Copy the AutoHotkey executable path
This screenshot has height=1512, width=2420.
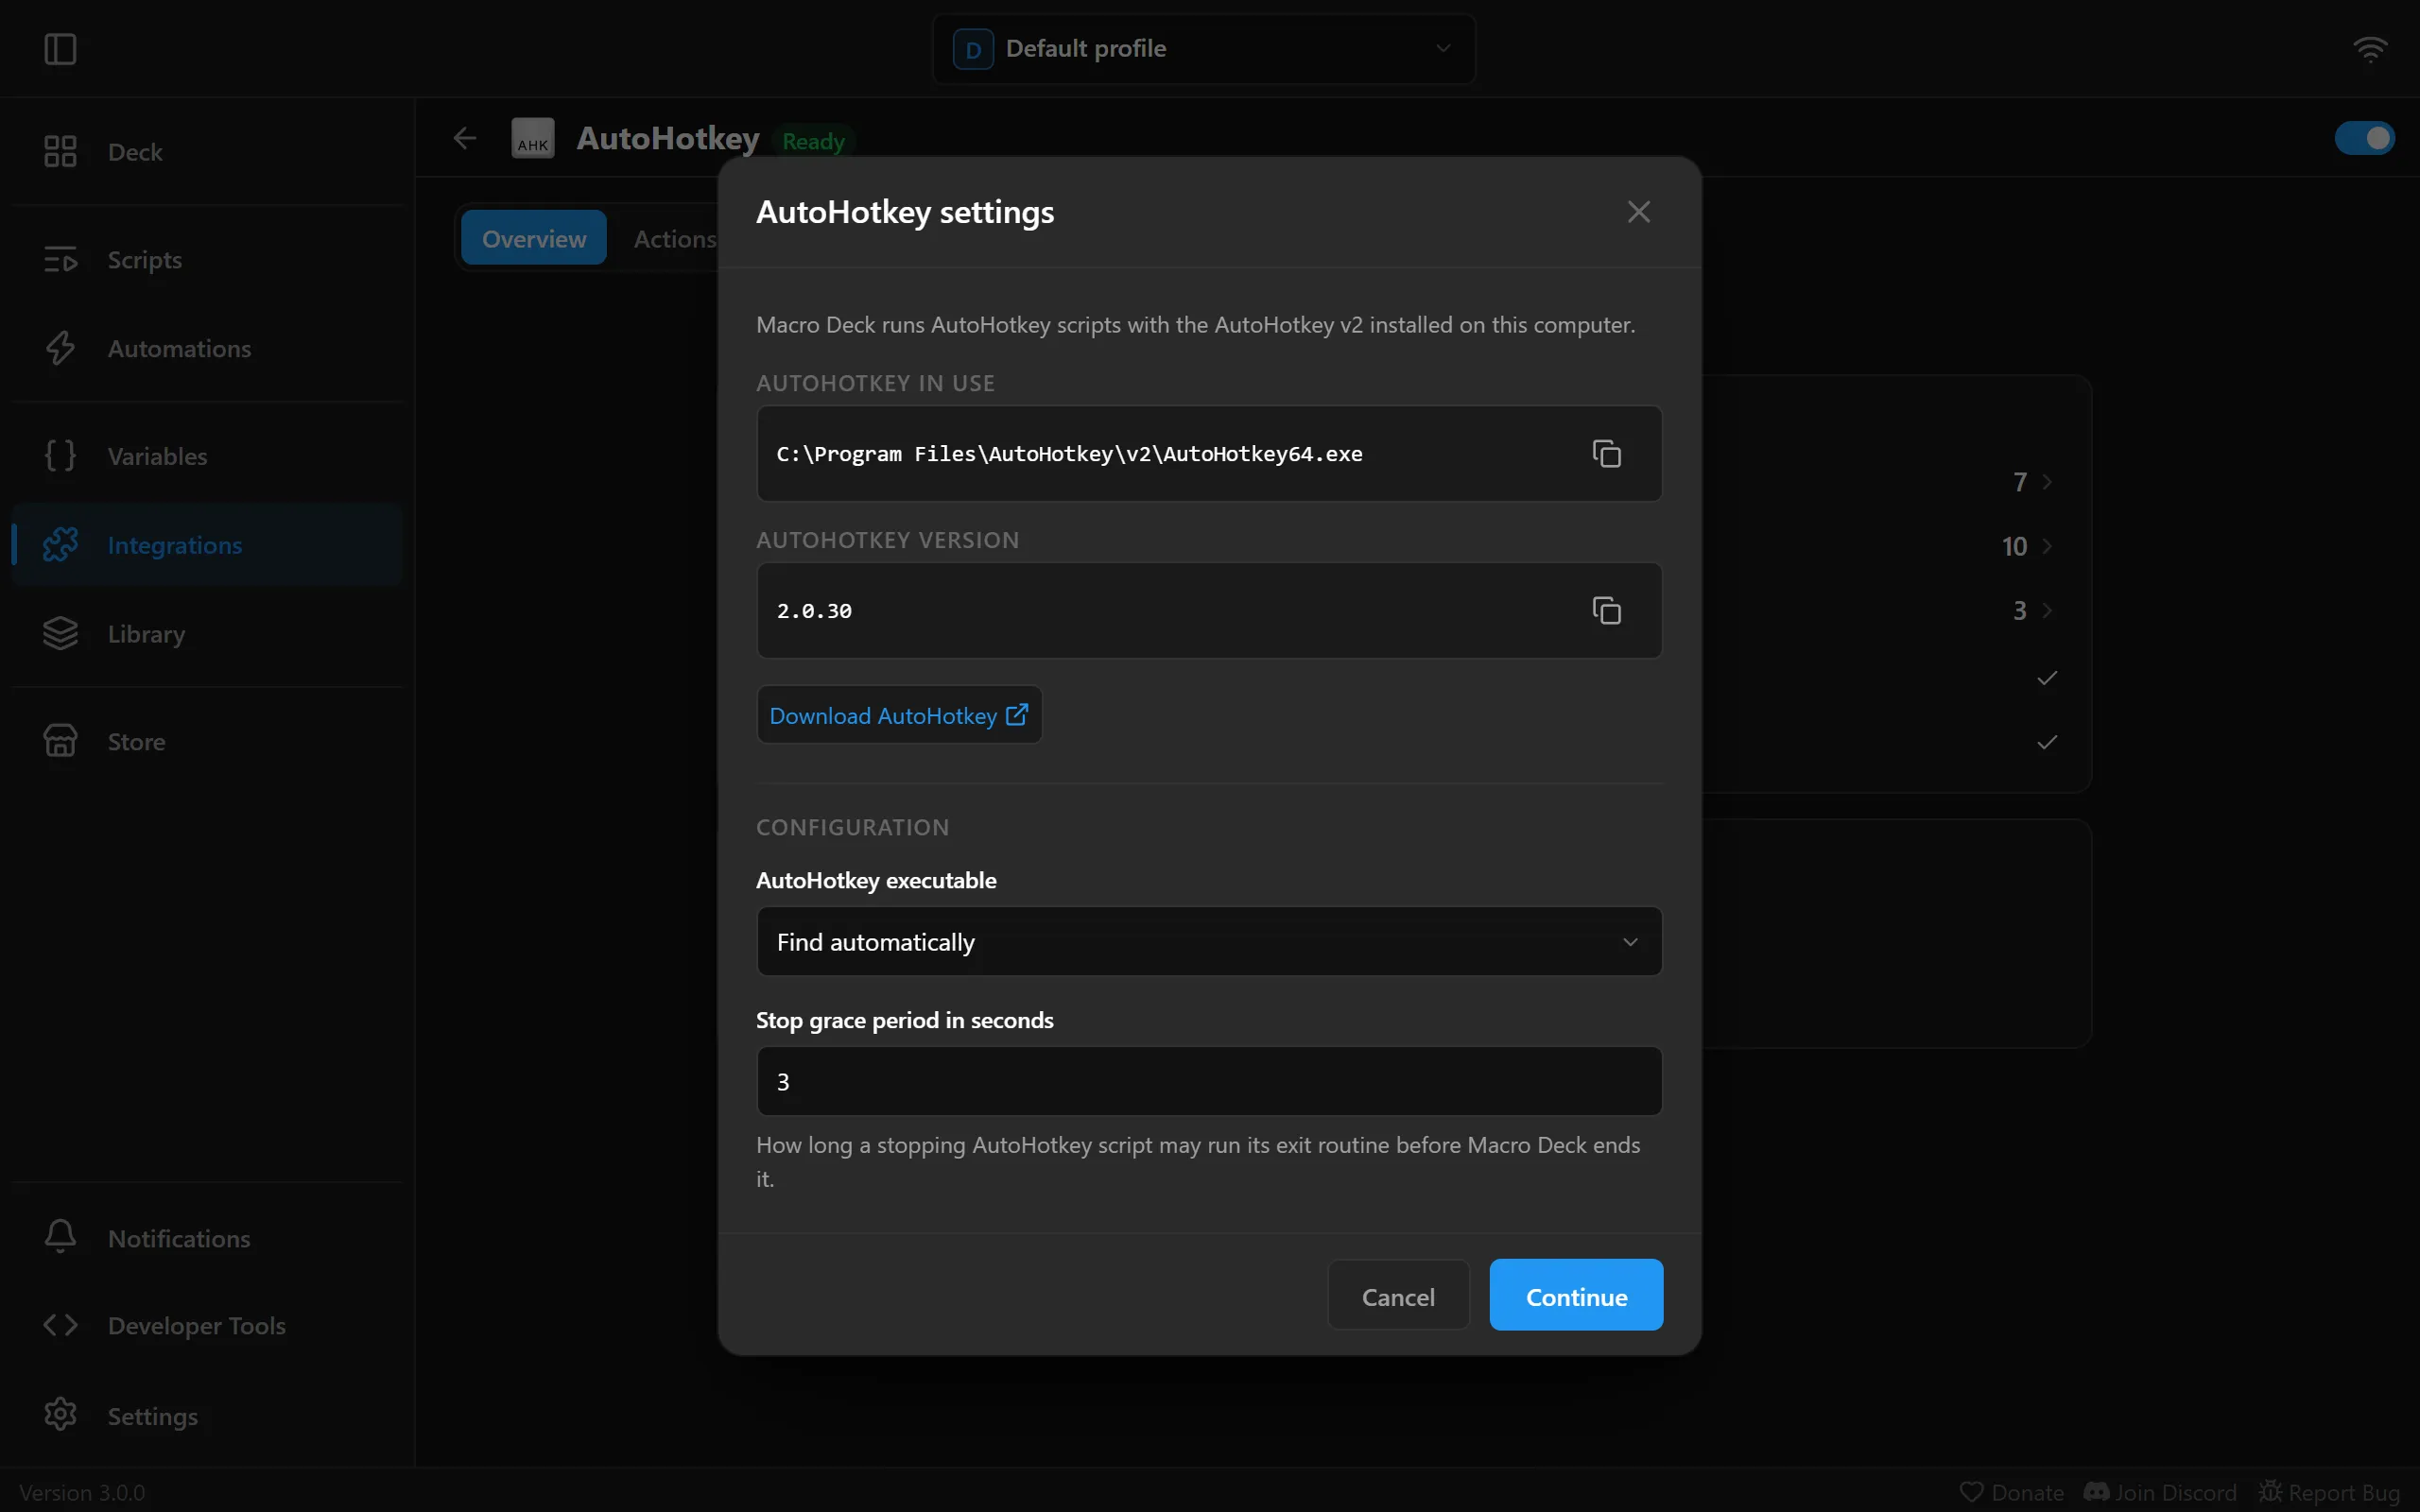(x=1607, y=453)
